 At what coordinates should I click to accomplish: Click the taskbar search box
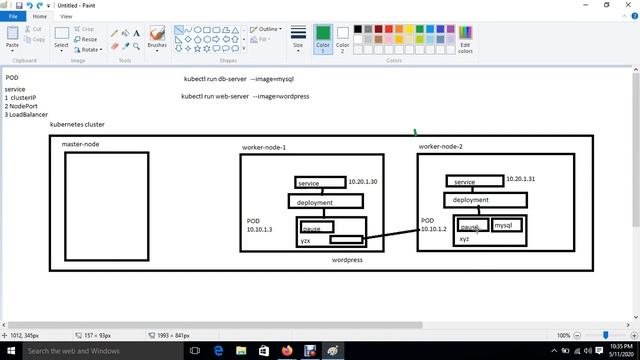coord(103,351)
